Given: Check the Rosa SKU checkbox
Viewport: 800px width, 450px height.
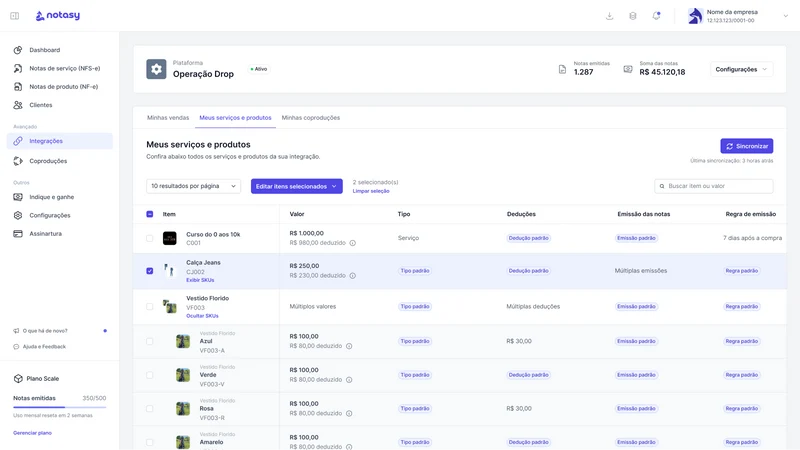Looking at the screenshot, I should [x=149, y=409].
